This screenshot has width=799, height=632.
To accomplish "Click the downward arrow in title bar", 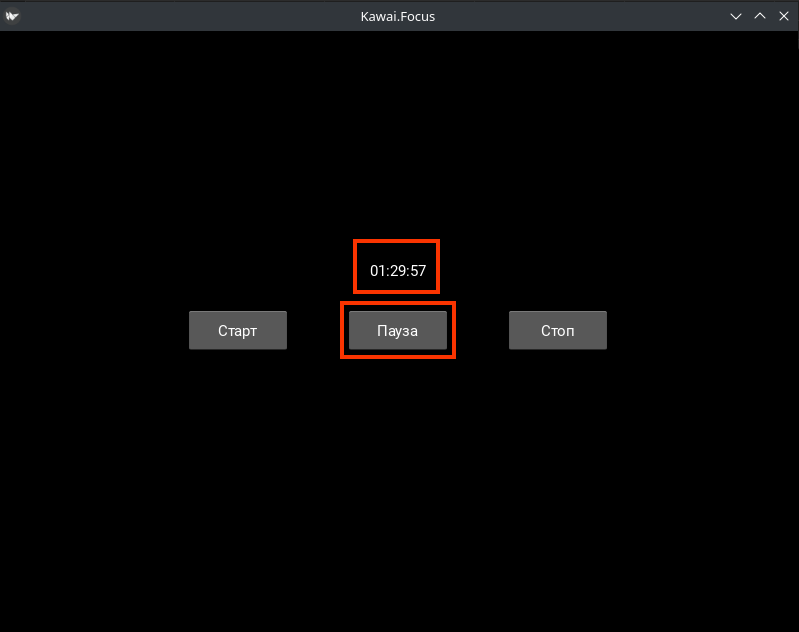I will pyautogui.click(x=736, y=16).
